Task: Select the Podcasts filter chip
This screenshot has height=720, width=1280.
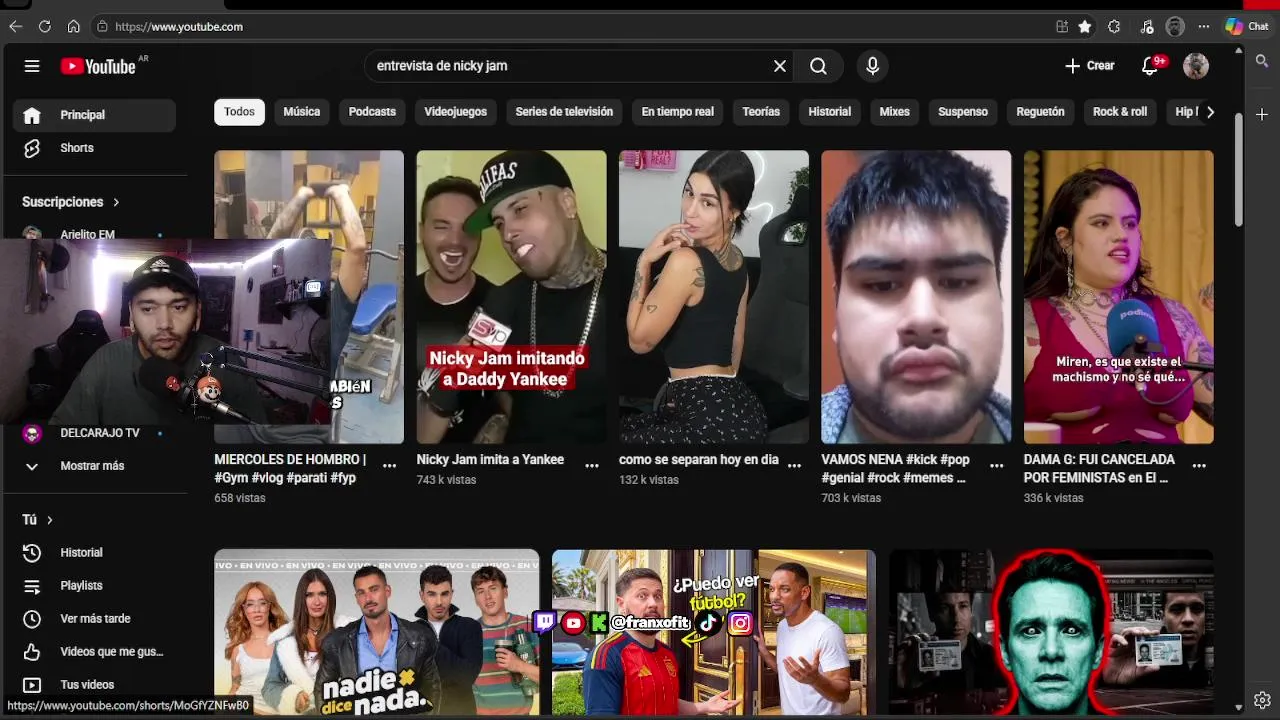Action: click(372, 112)
